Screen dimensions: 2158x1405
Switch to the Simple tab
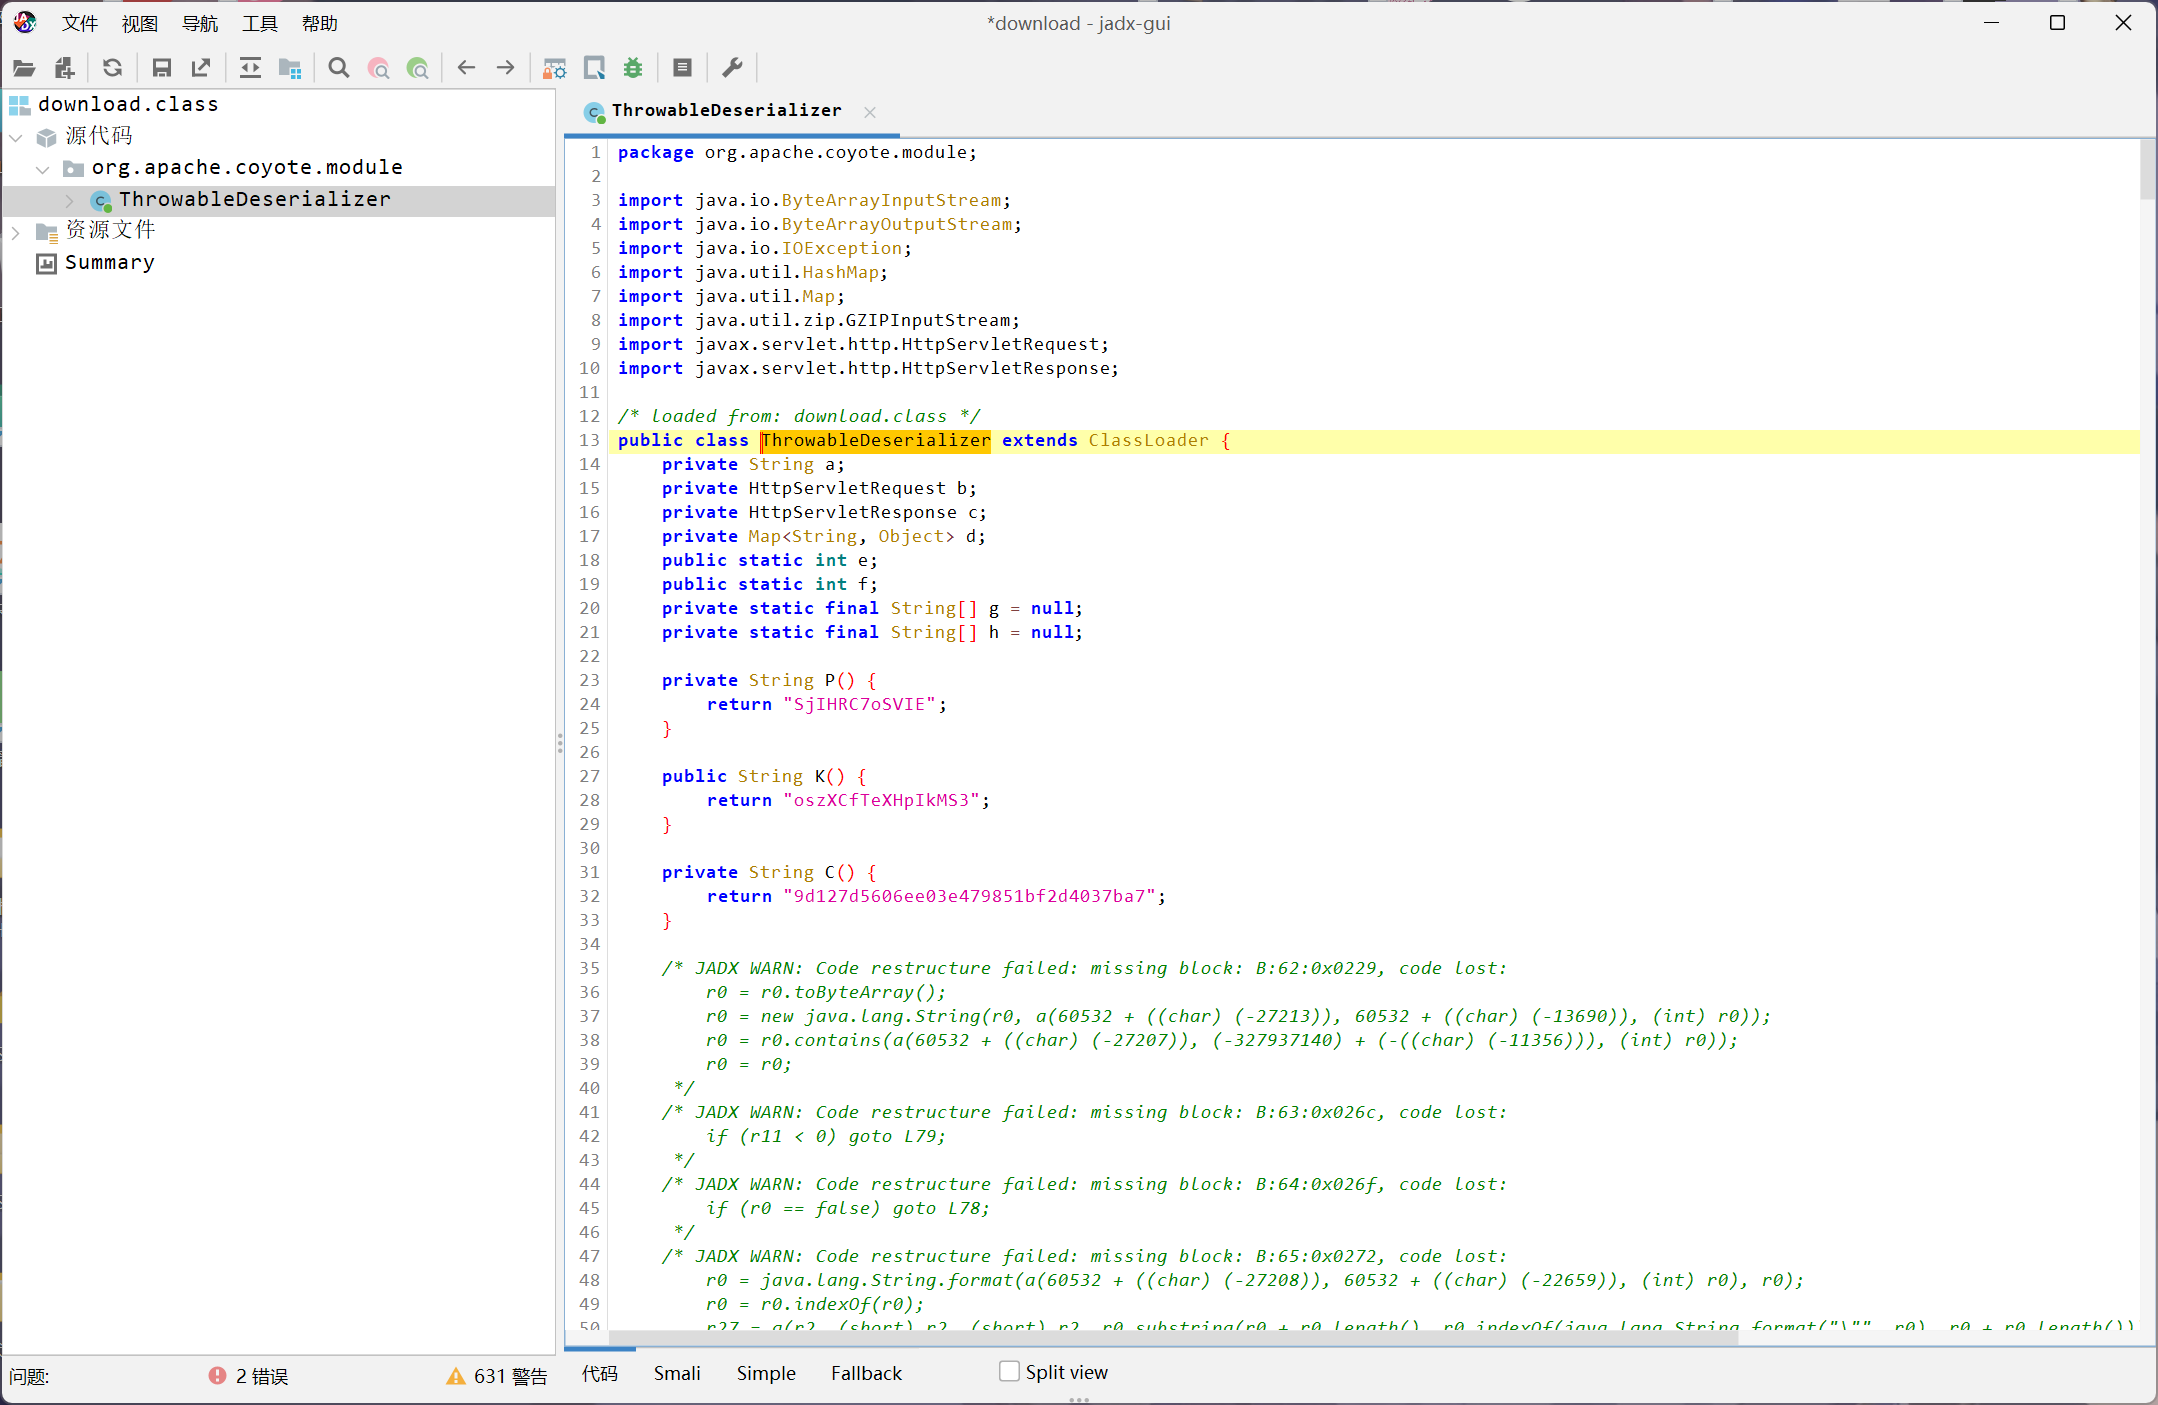coord(766,1373)
